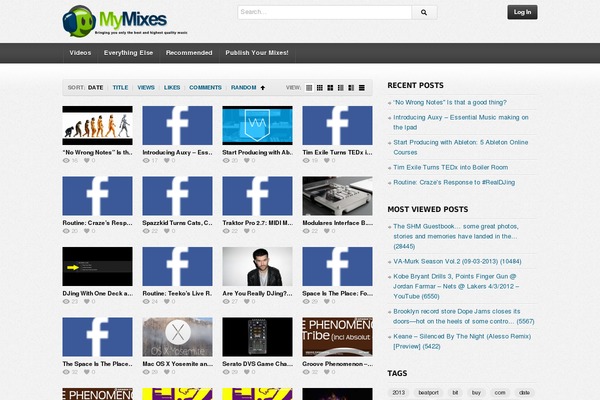Image resolution: width=600 pixels, height=400 pixels.
Task: Click heart under Spazzkid Turns Cats post
Action: (167, 231)
